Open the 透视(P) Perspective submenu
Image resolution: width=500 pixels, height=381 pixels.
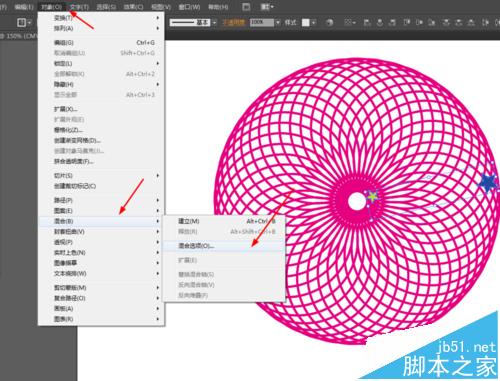101,242
